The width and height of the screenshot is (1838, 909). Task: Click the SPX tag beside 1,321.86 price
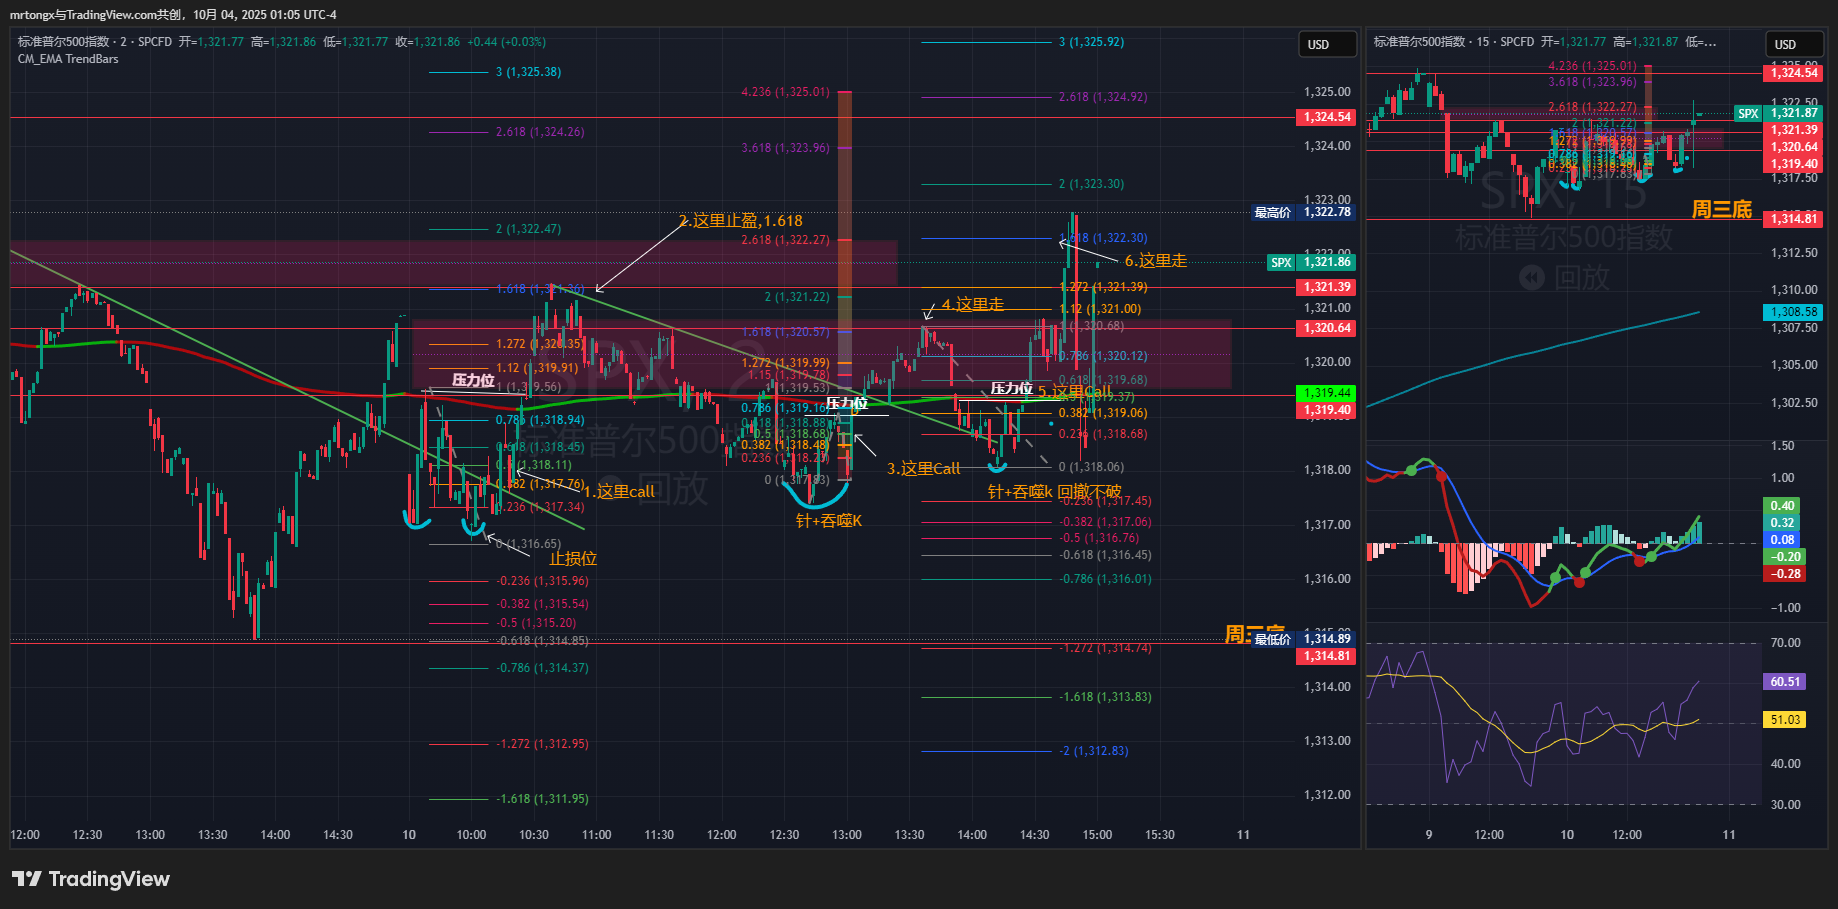(x=1281, y=262)
